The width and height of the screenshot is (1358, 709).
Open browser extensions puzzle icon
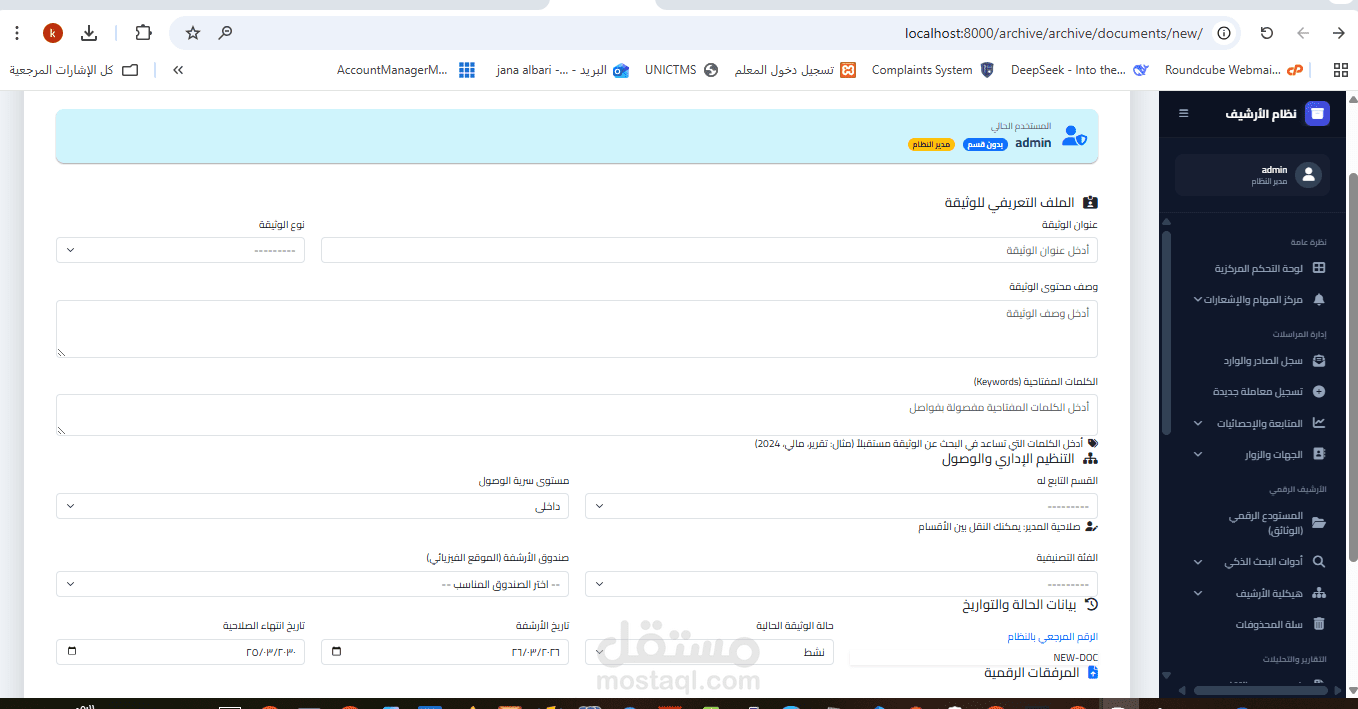(x=143, y=33)
